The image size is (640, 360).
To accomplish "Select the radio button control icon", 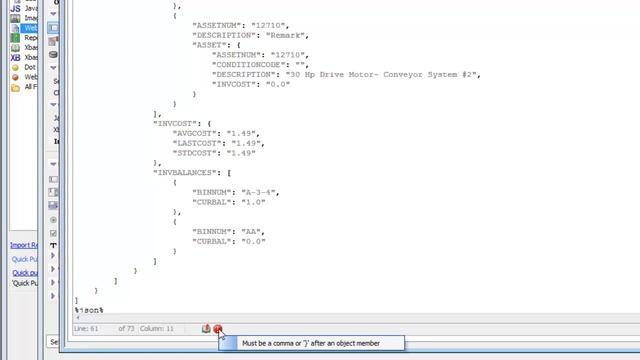I will [x=53, y=220].
